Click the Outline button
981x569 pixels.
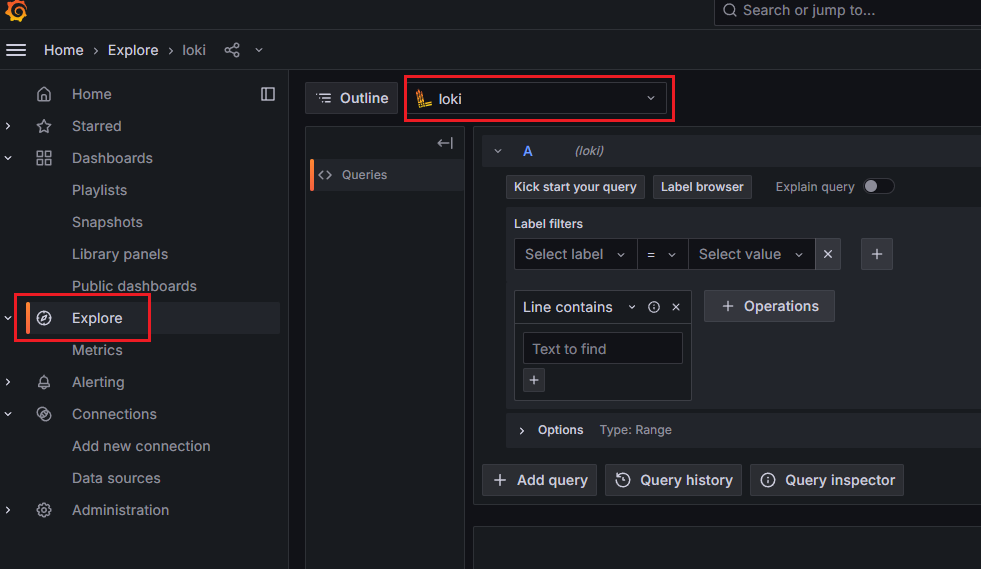point(352,98)
